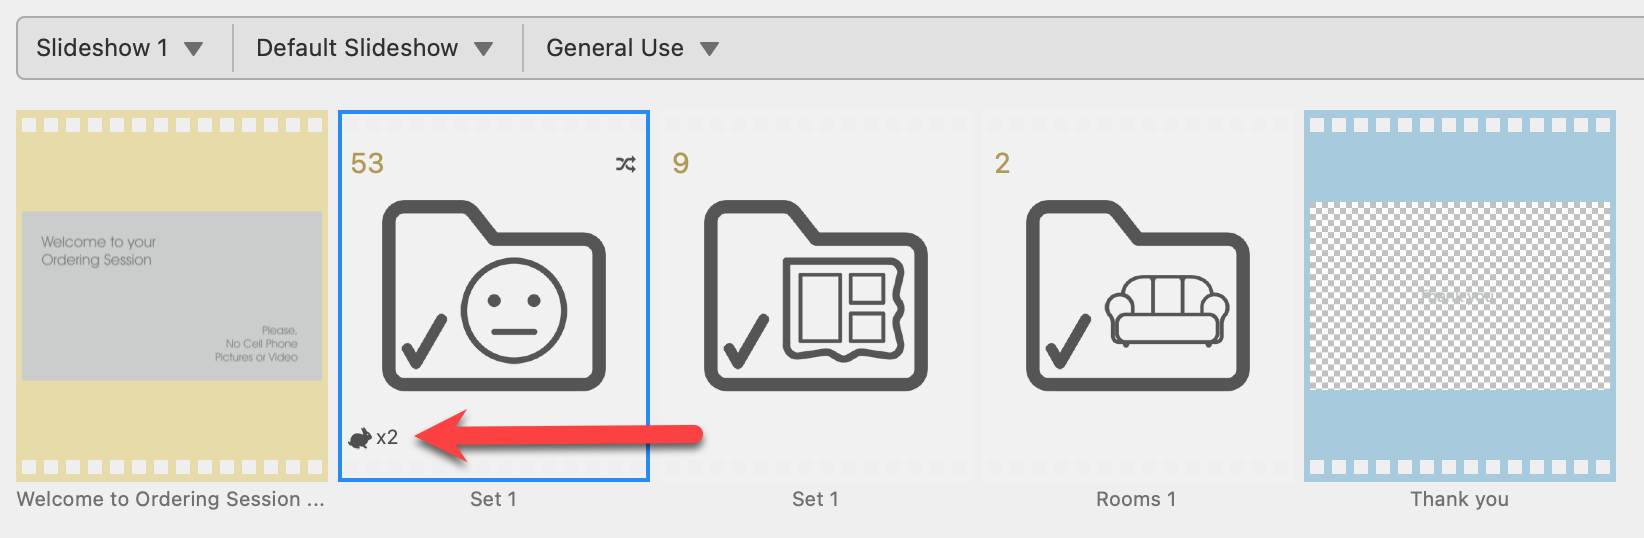Click the shuffle icon on the first set
Image resolution: width=1644 pixels, height=538 pixels.
click(626, 164)
